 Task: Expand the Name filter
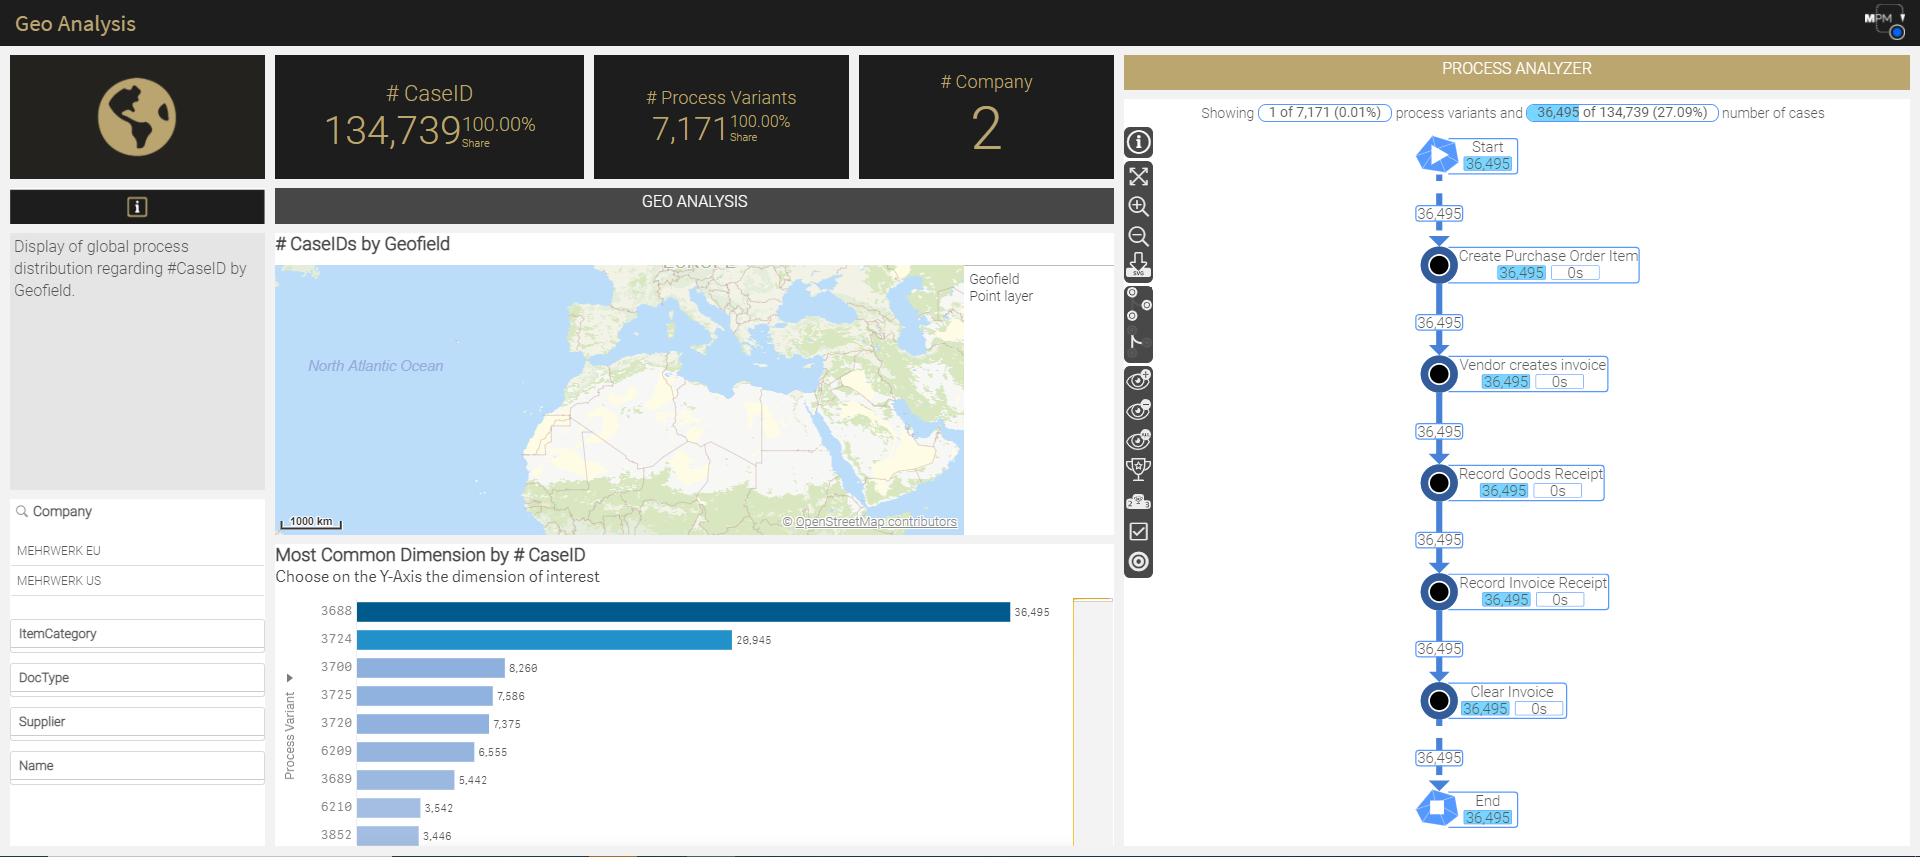click(137, 766)
